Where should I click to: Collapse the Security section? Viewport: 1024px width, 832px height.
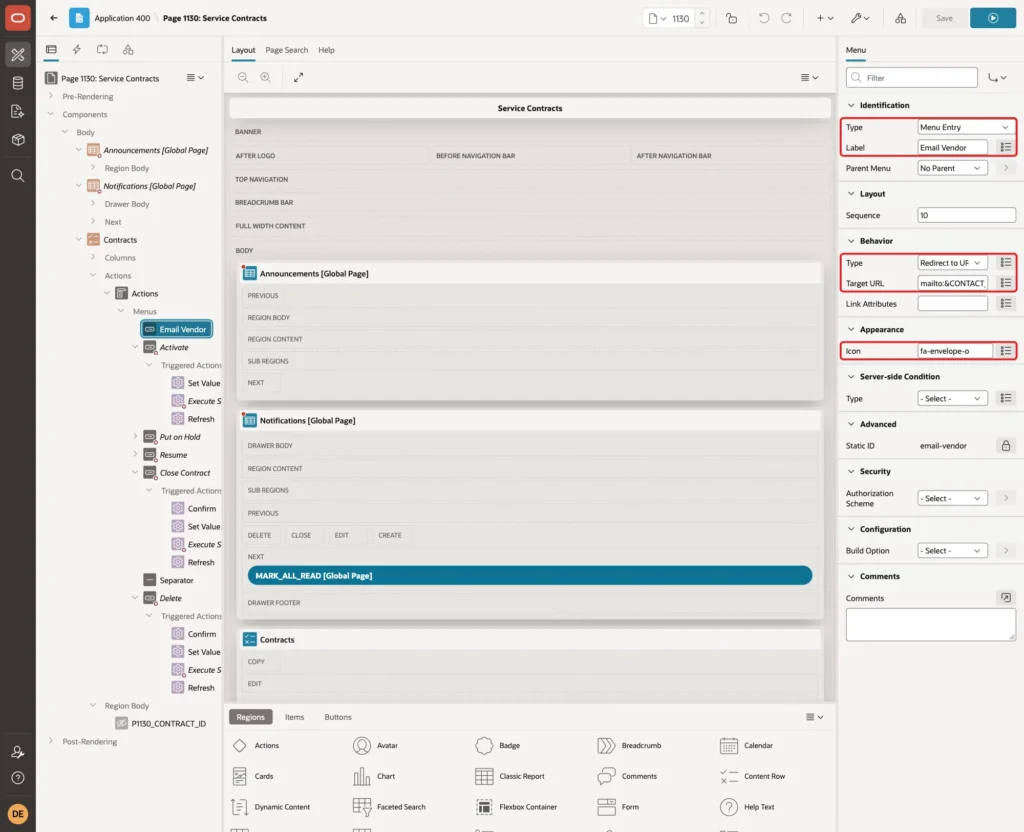pyautogui.click(x=851, y=471)
